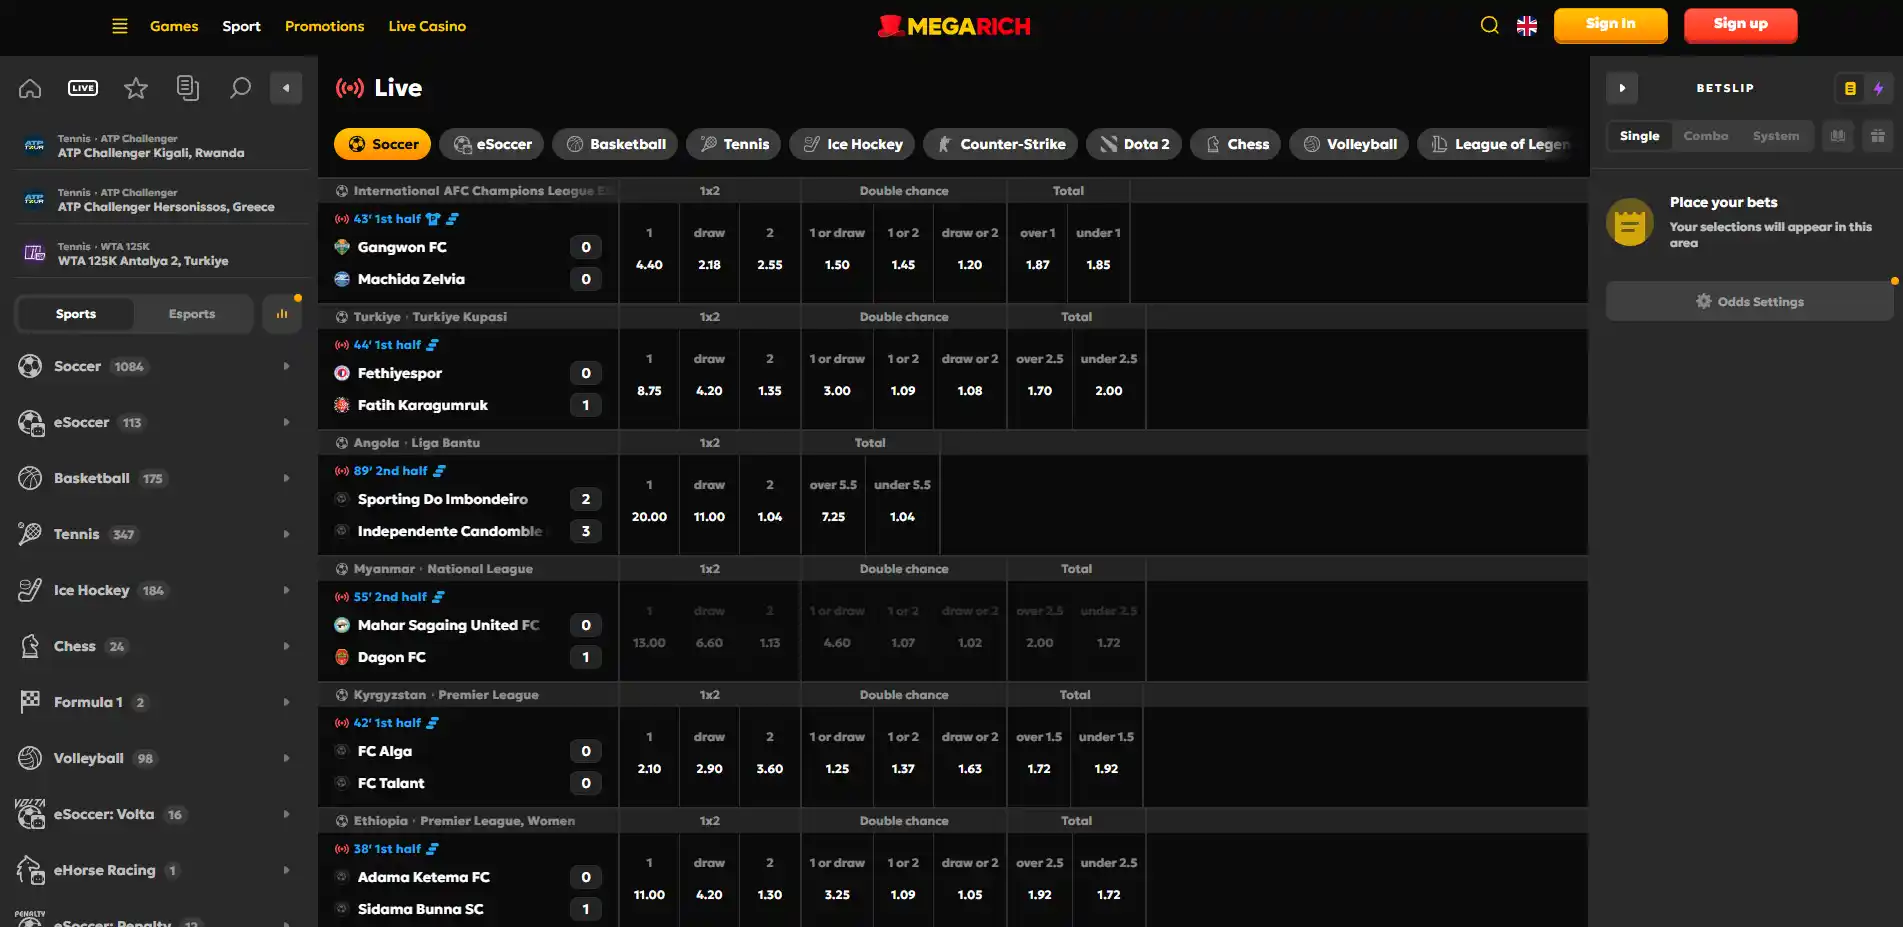Select the Counter-Strike live sport chip
This screenshot has width=1903, height=927.
tap(1000, 144)
